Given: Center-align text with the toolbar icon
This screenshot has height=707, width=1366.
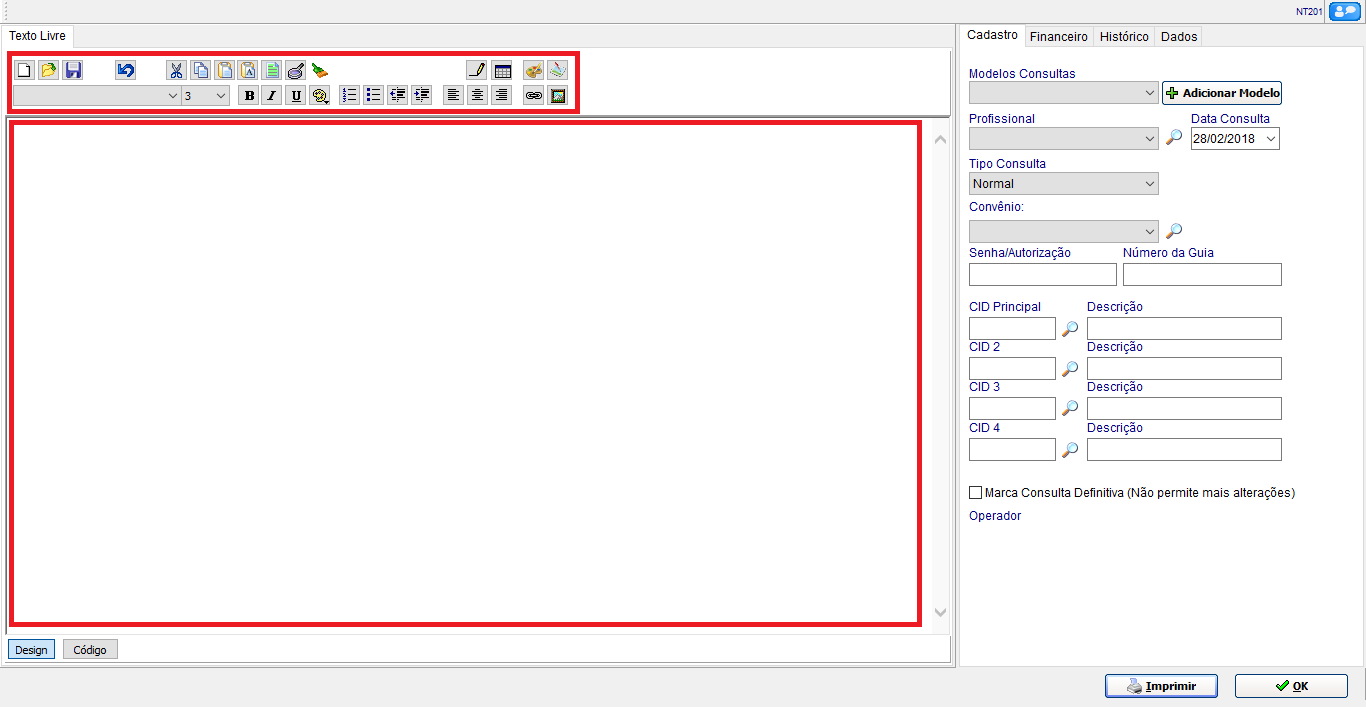Looking at the screenshot, I should [x=478, y=96].
